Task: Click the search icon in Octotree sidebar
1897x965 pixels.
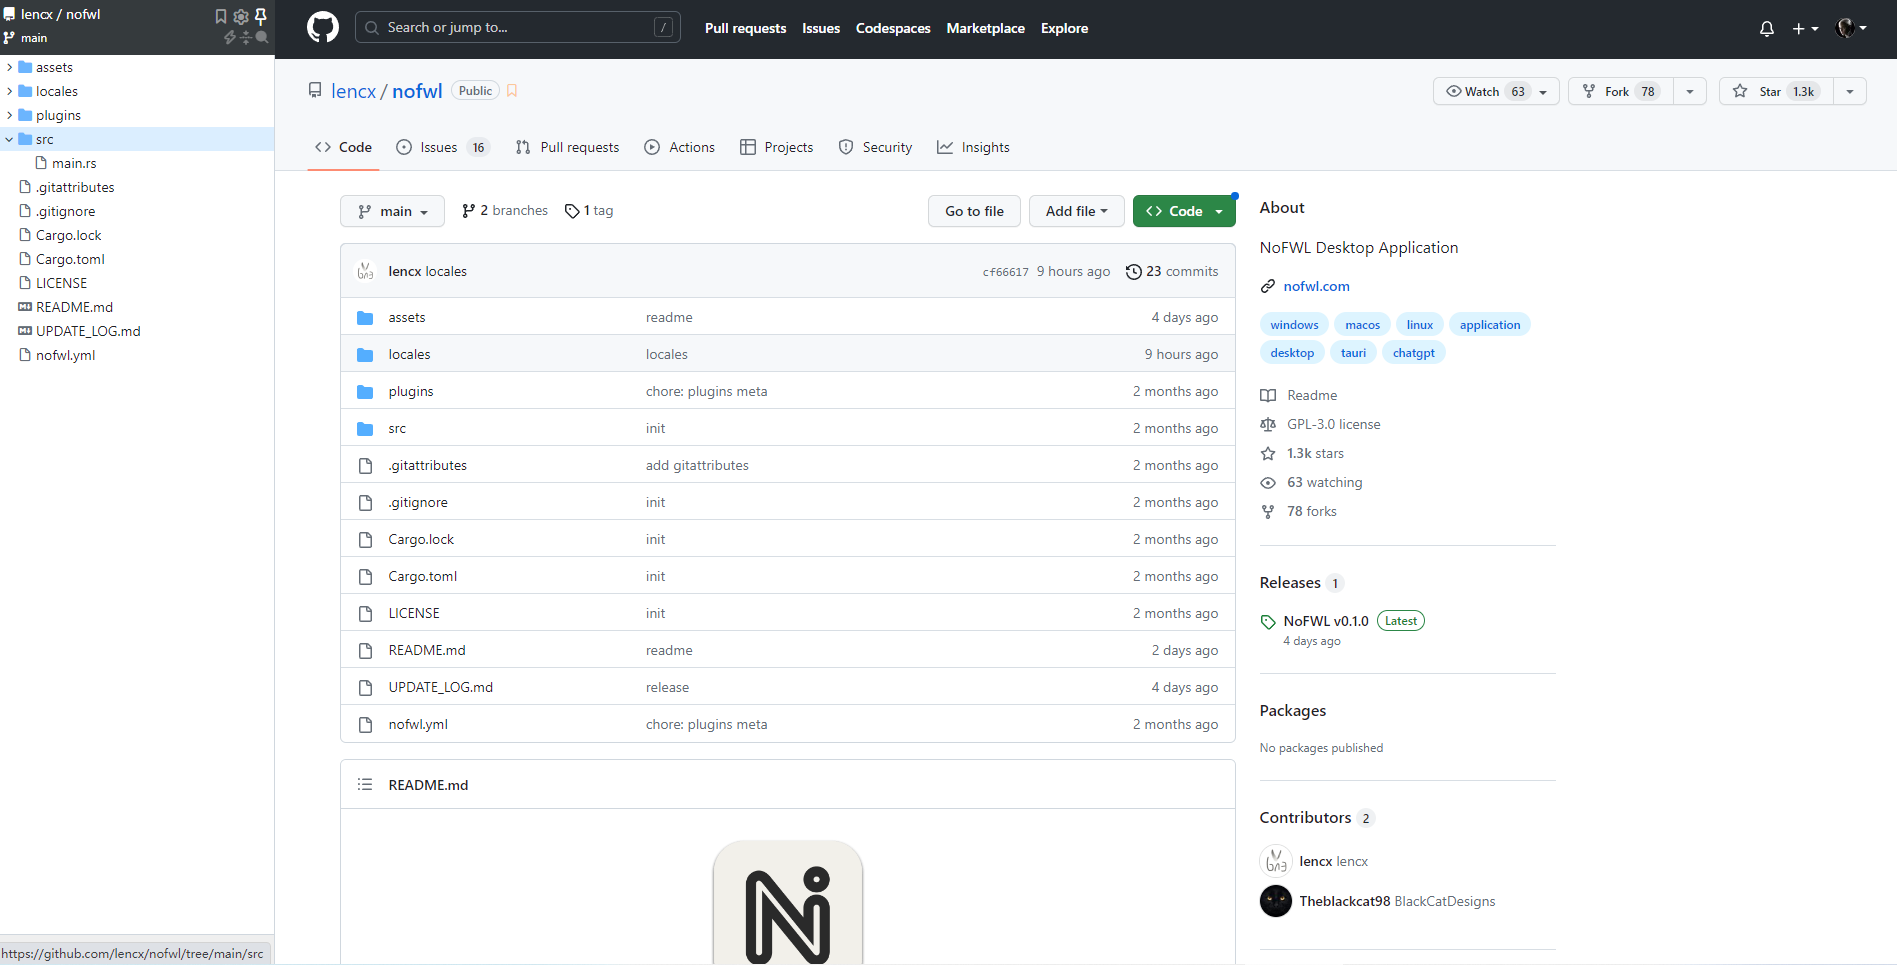Action: pyautogui.click(x=262, y=37)
